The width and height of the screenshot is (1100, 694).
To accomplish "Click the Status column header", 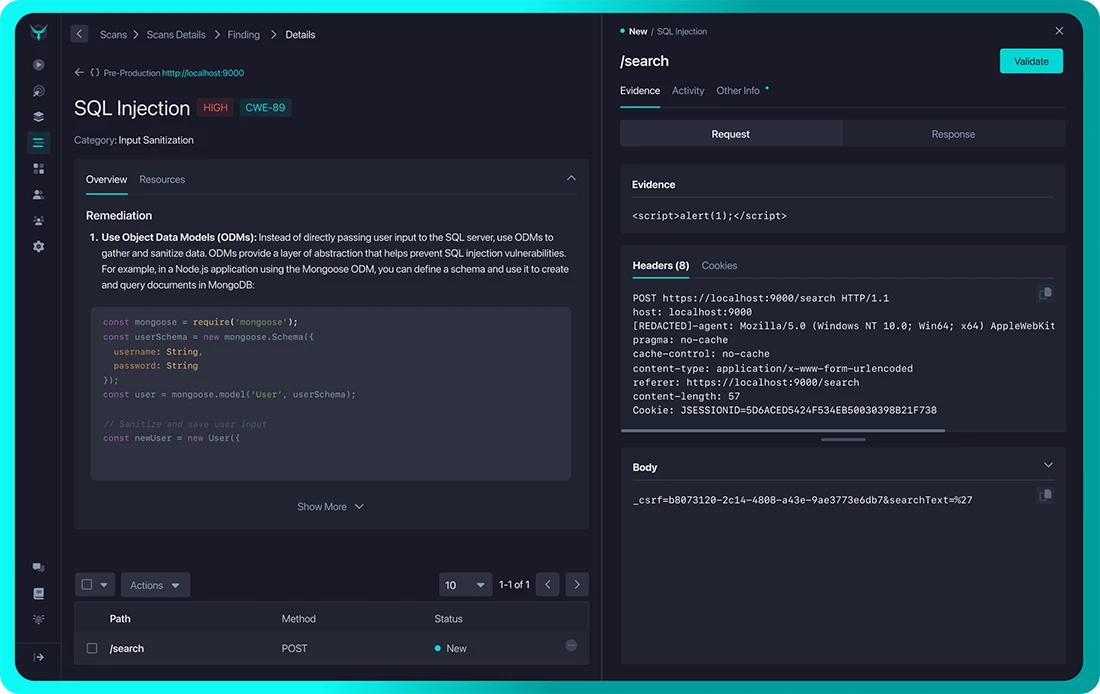I will [x=448, y=618].
